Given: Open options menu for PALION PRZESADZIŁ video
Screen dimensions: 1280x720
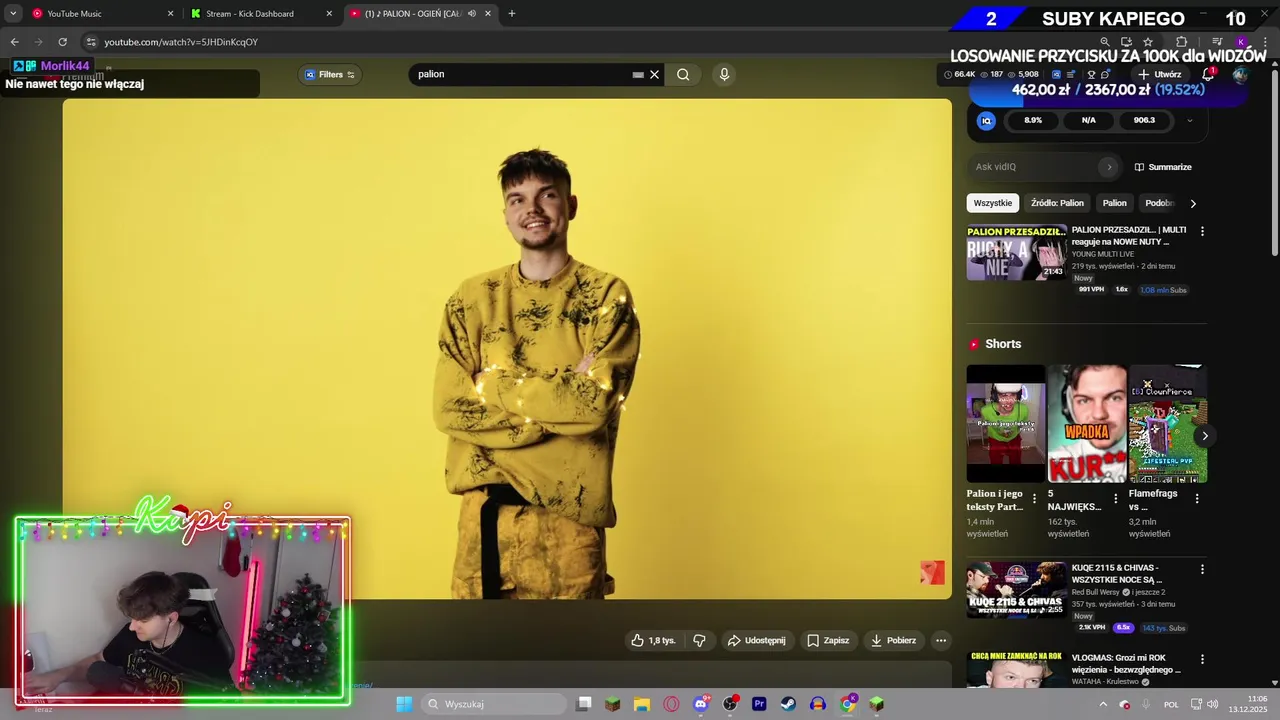Looking at the screenshot, I should (x=1202, y=231).
